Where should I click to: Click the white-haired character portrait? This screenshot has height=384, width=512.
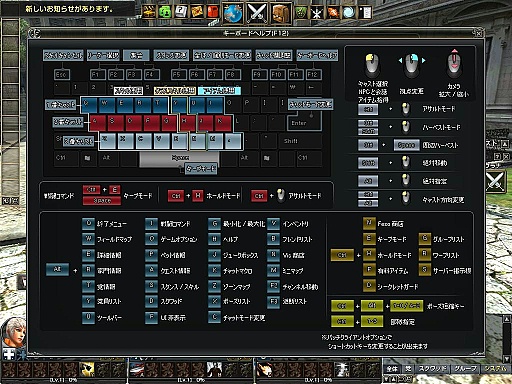click(x=14, y=332)
